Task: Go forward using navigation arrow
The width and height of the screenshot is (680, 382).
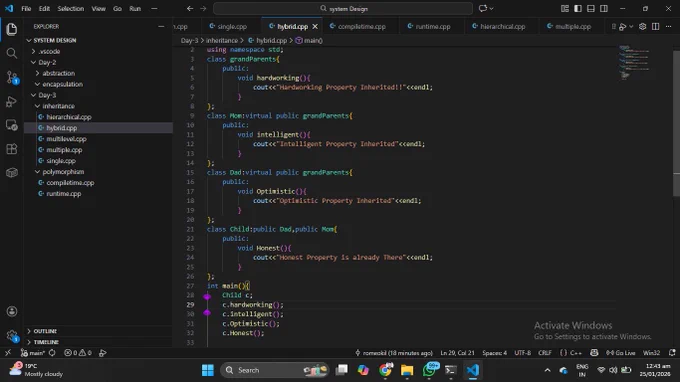Action: (x=203, y=8)
